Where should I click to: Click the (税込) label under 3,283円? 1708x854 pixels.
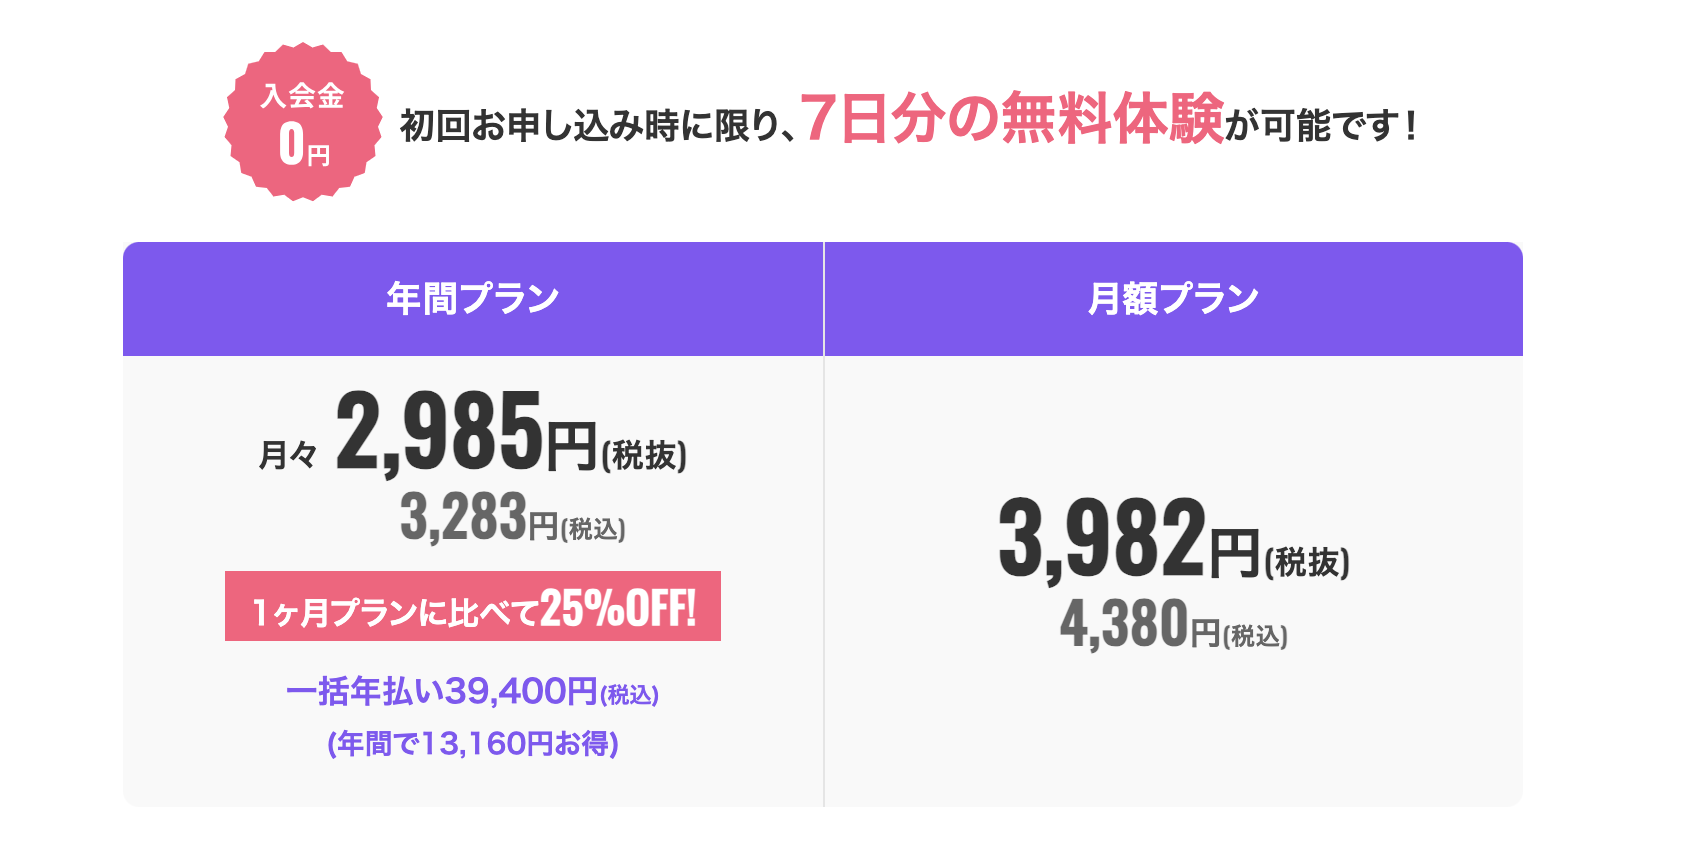tap(593, 529)
